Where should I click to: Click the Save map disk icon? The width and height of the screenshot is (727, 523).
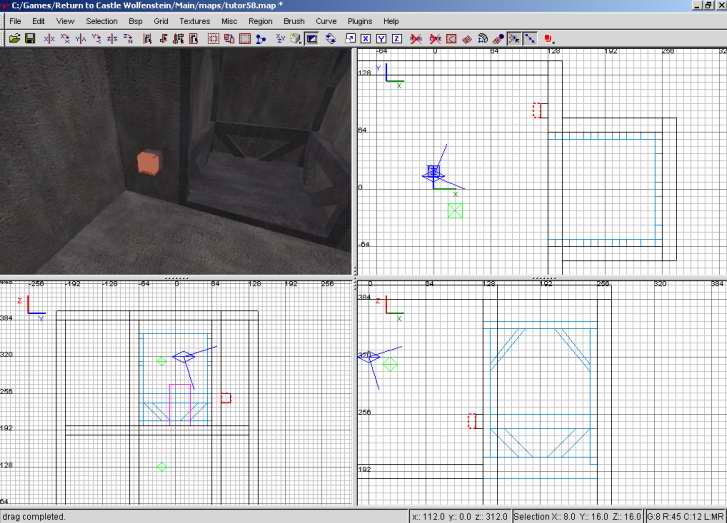click(30, 39)
